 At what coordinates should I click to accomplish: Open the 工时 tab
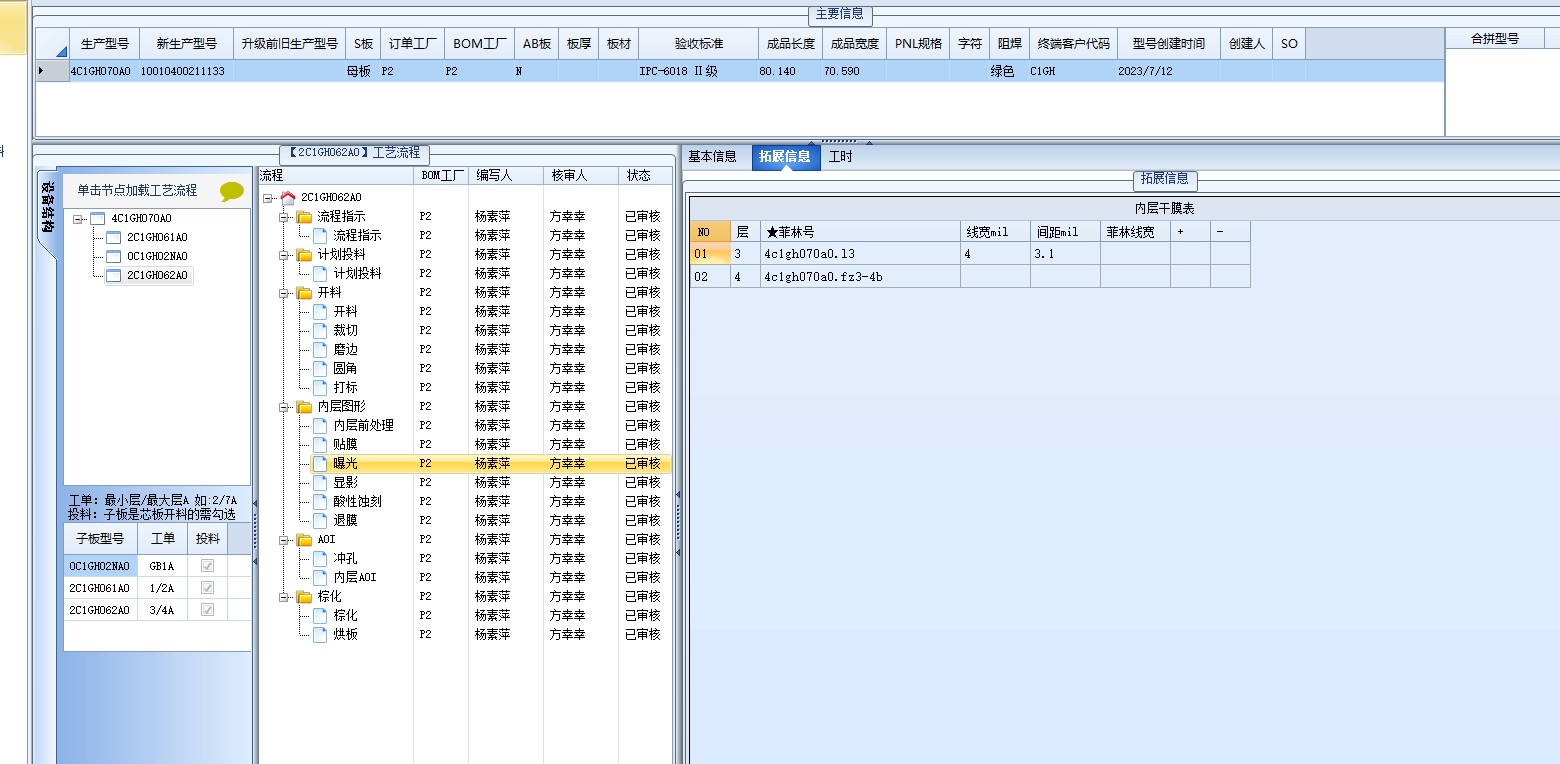click(841, 156)
